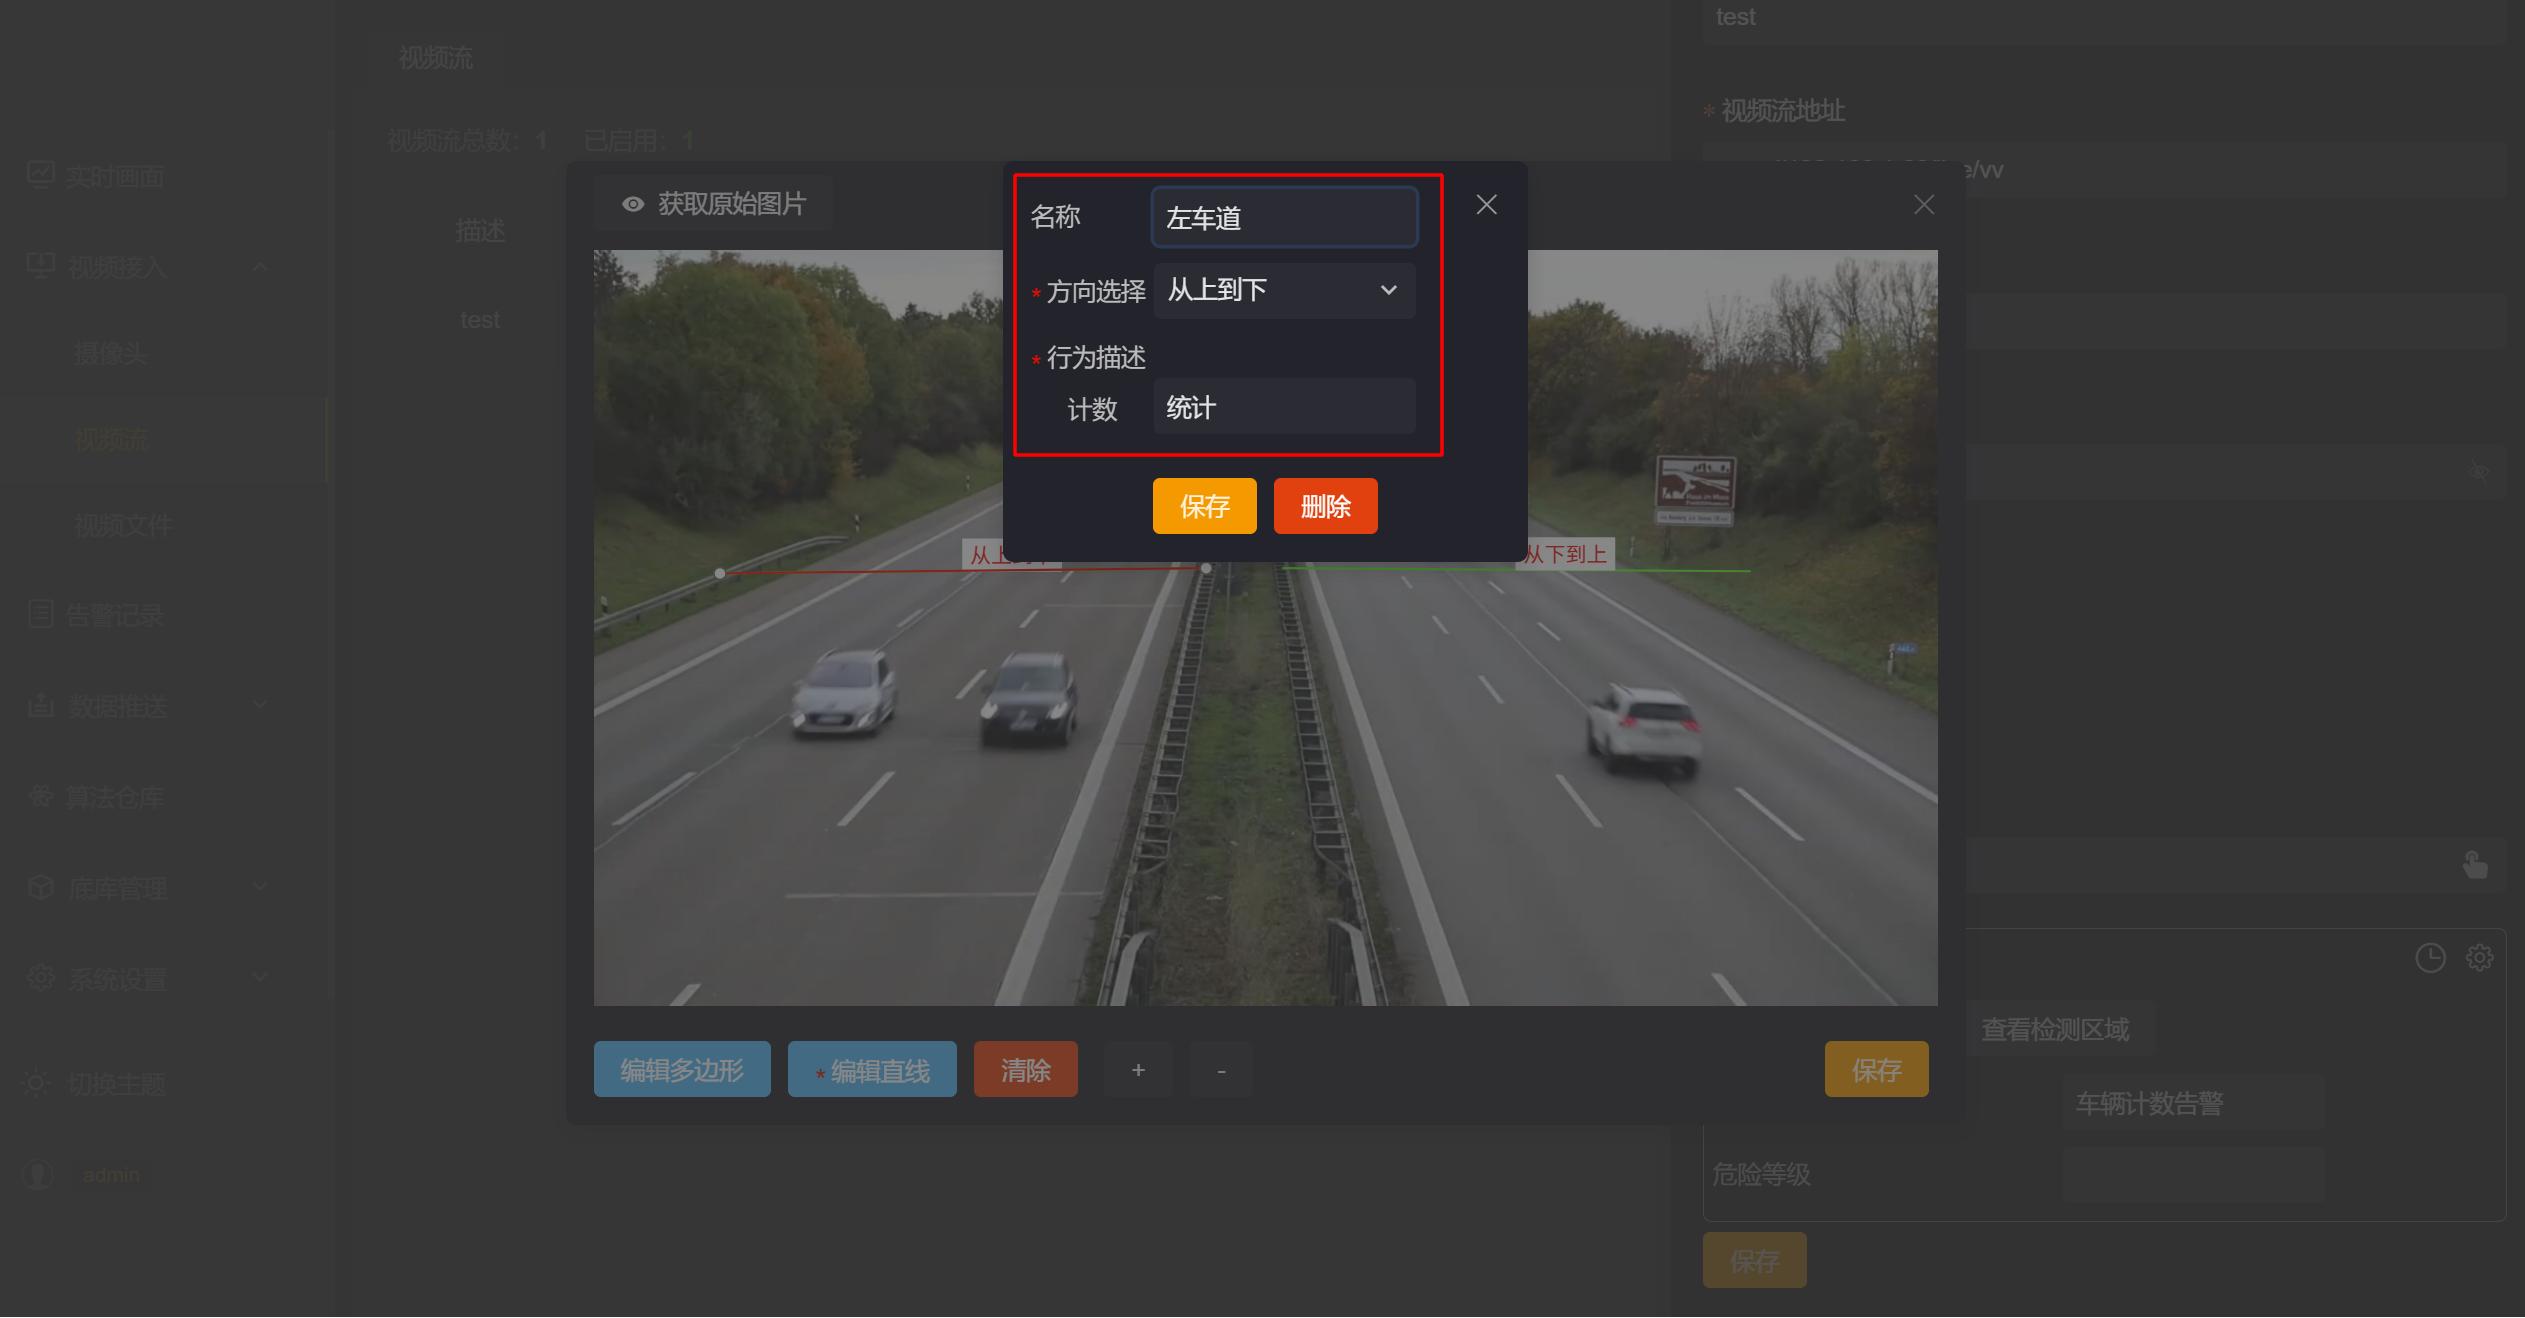
Task: Open the gear settings icon in algorithm panel
Action: click(x=2479, y=958)
